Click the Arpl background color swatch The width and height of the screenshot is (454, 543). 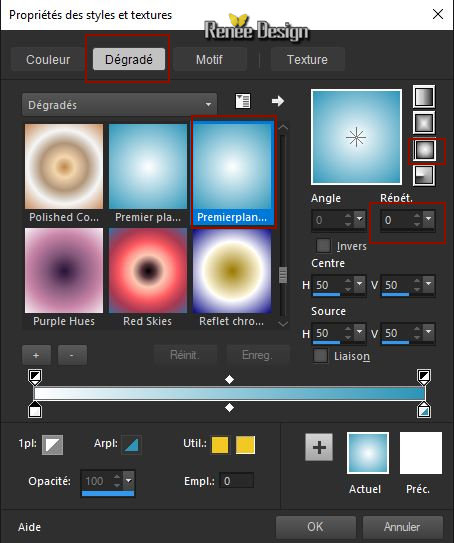(131, 445)
